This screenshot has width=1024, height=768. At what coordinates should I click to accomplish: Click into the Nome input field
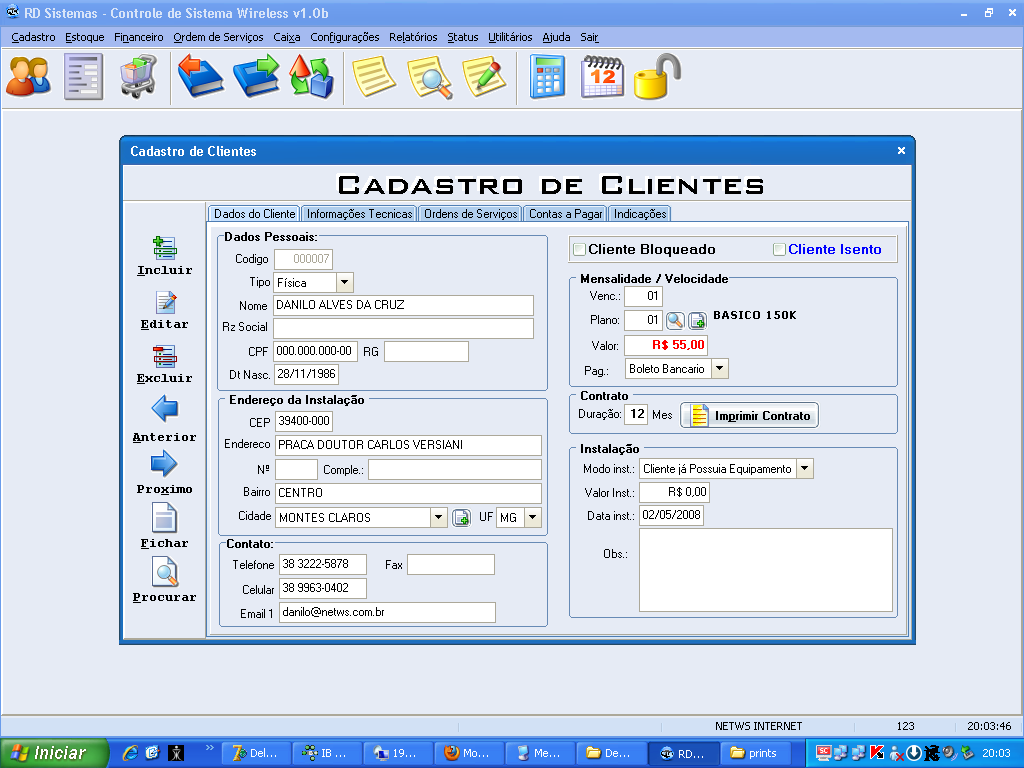click(x=403, y=305)
